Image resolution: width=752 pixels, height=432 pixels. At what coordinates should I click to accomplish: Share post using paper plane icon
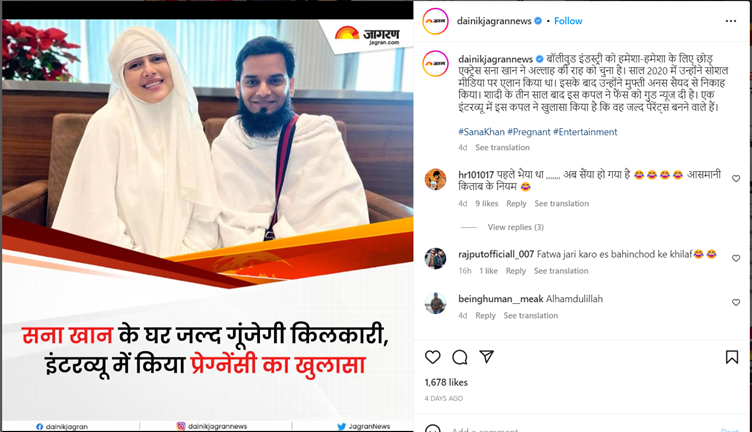tap(486, 356)
